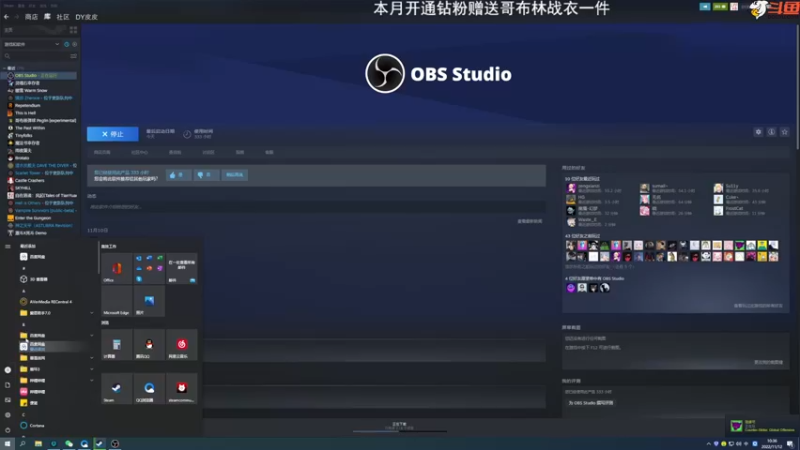Screen dimensions: 800x450
Task: Click the thumbs down not recommend button
Action: 206,175
